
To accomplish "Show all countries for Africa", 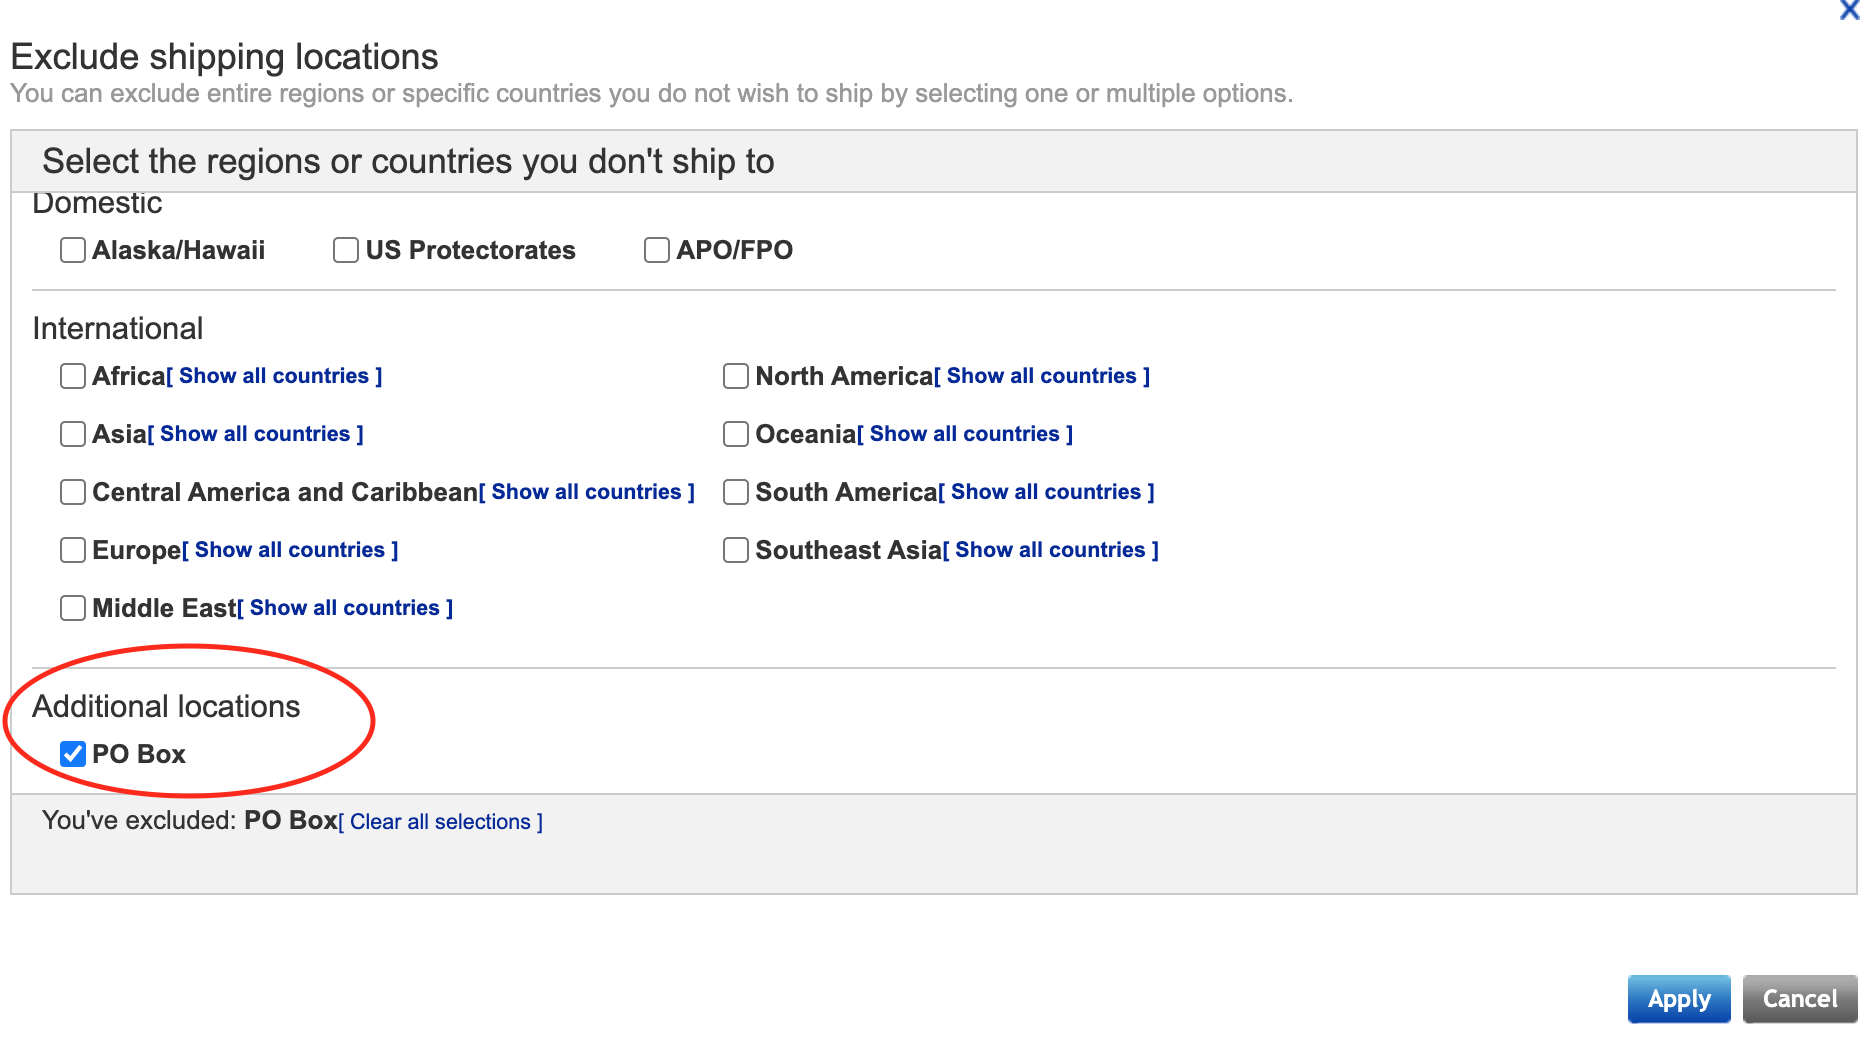I will [274, 376].
